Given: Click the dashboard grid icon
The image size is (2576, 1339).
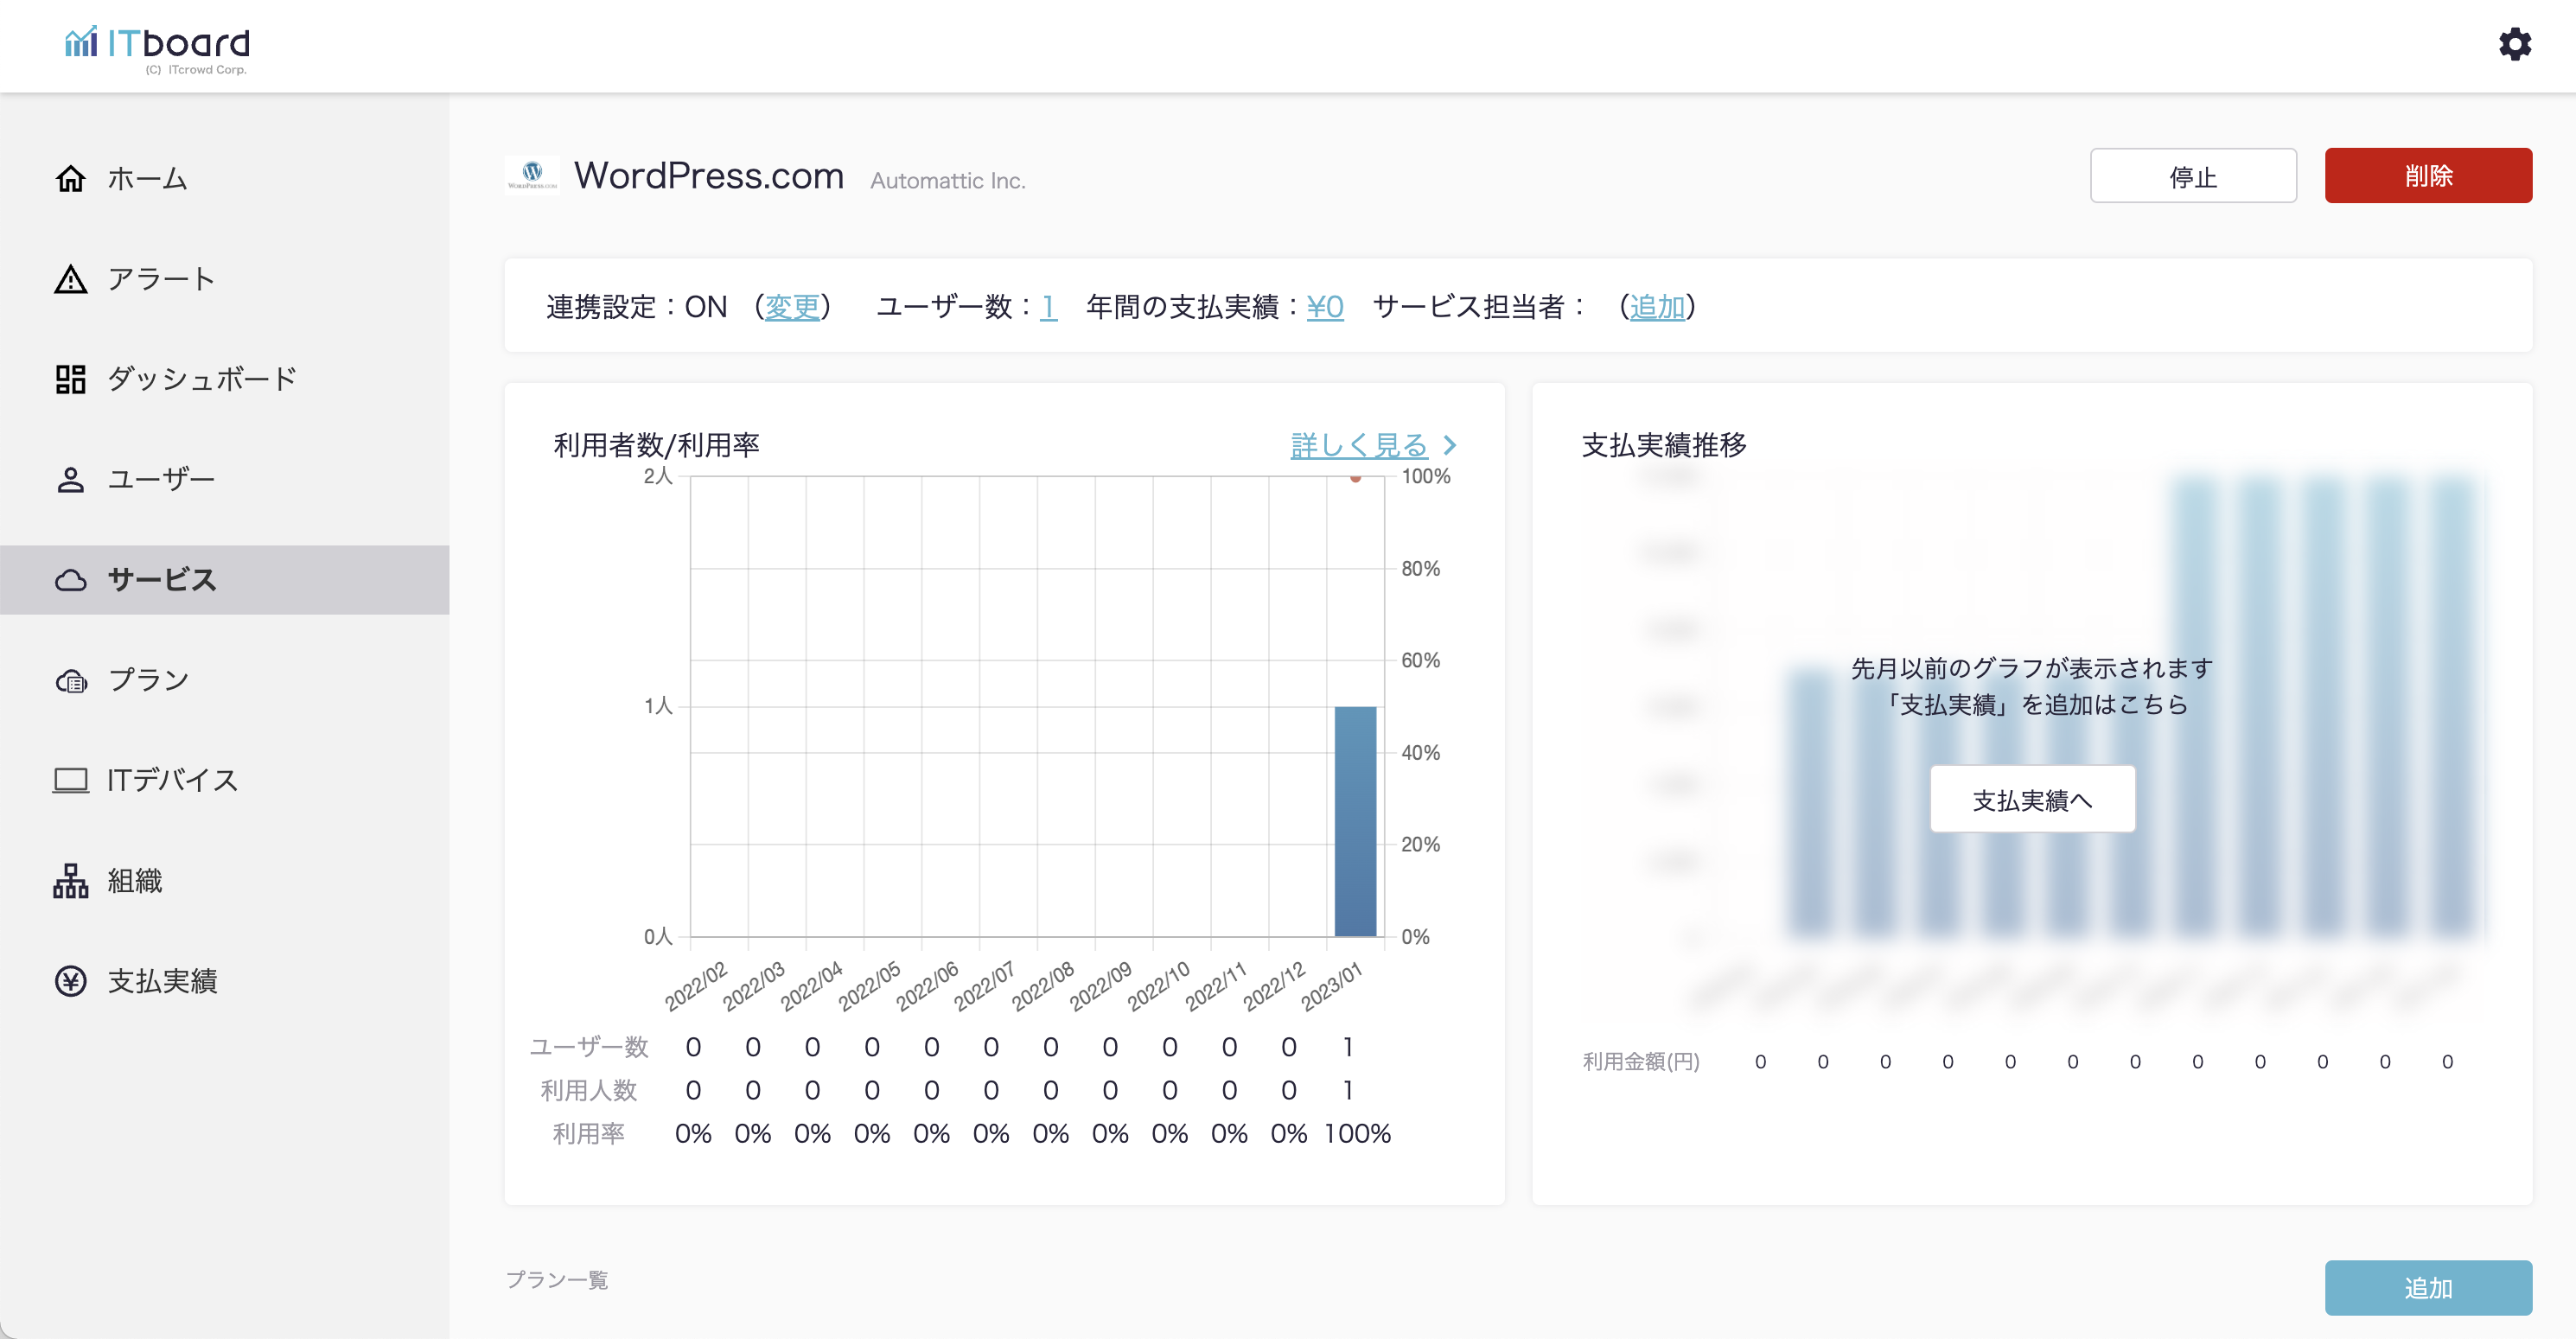Looking at the screenshot, I should tap(70, 379).
